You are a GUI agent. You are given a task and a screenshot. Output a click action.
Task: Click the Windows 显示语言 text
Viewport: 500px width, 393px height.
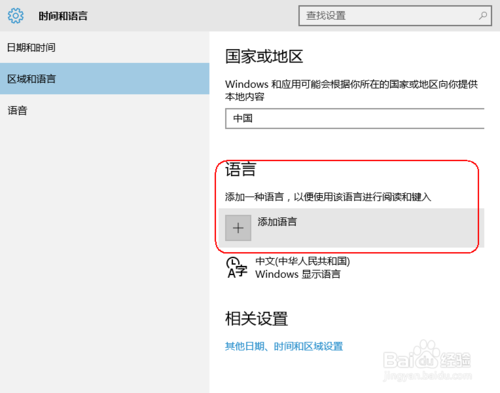pyautogui.click(x=298, y=274)
